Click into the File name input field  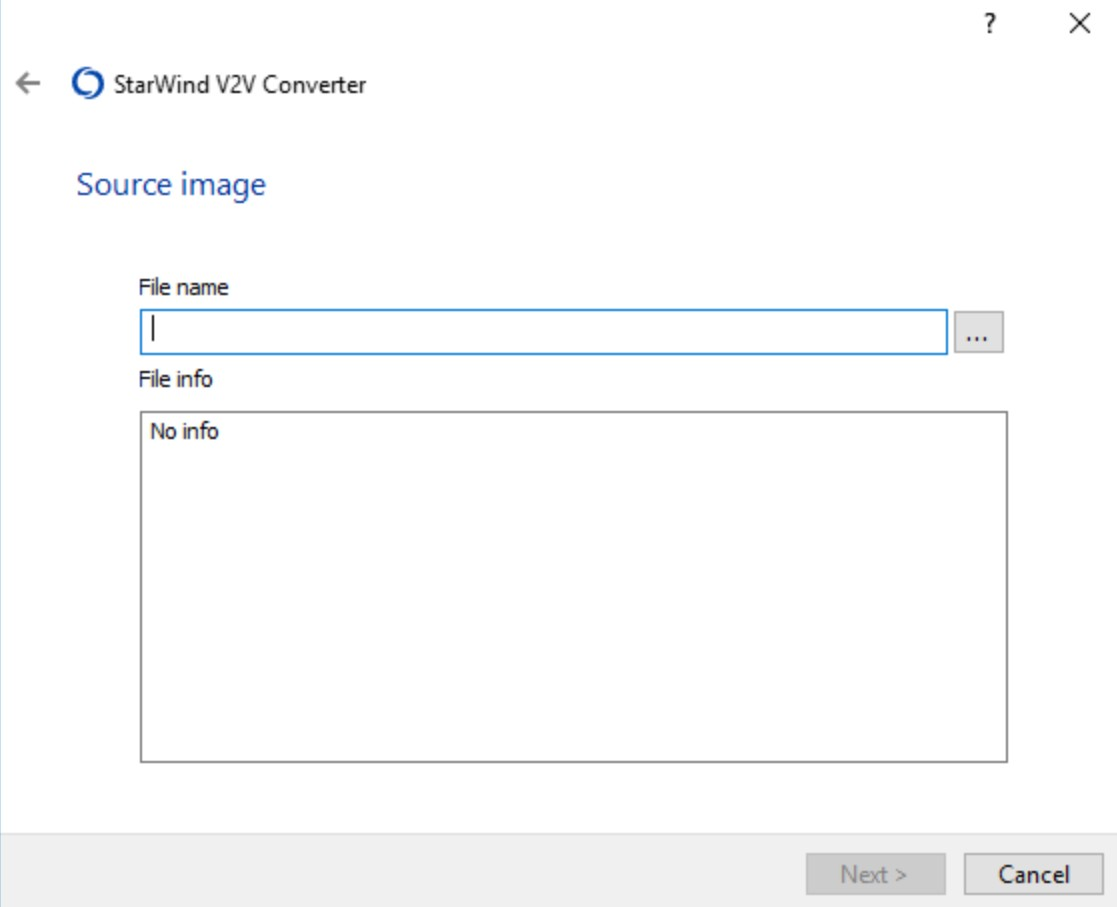(544, 331)
